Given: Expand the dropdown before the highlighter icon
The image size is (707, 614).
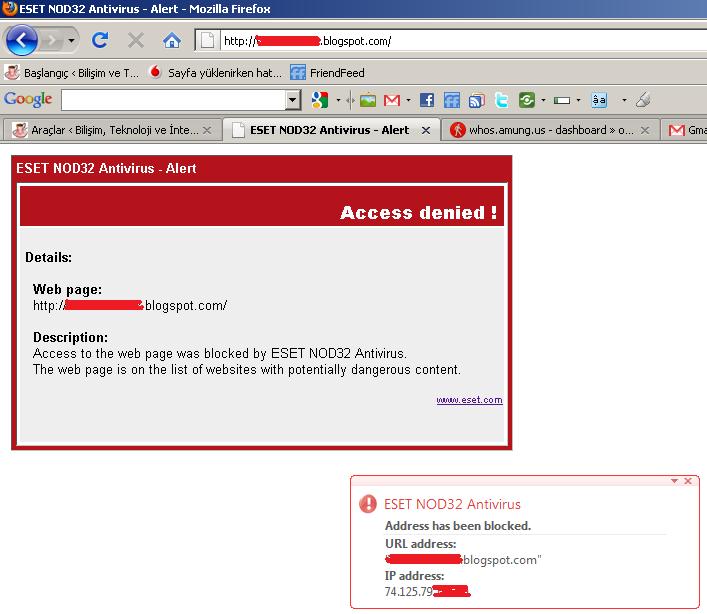Looking at the screenshot, I should click(x=624, y=100).
